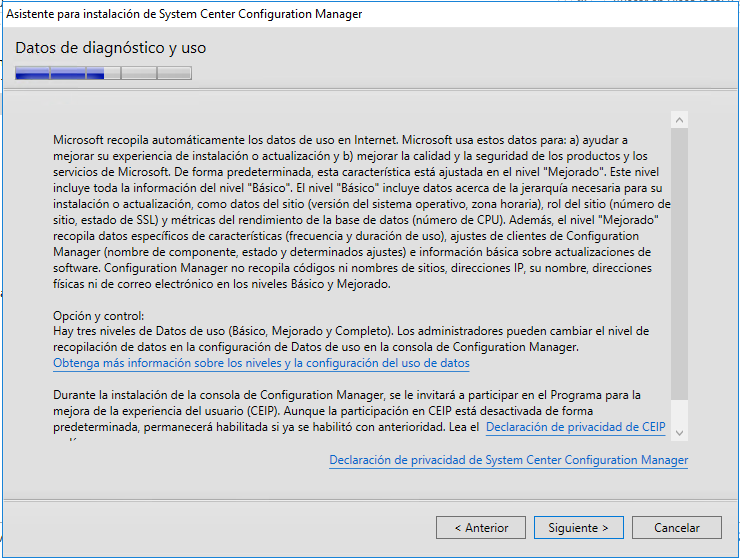Click the 'Datos de diagnóstico y uso' heading

110,48
